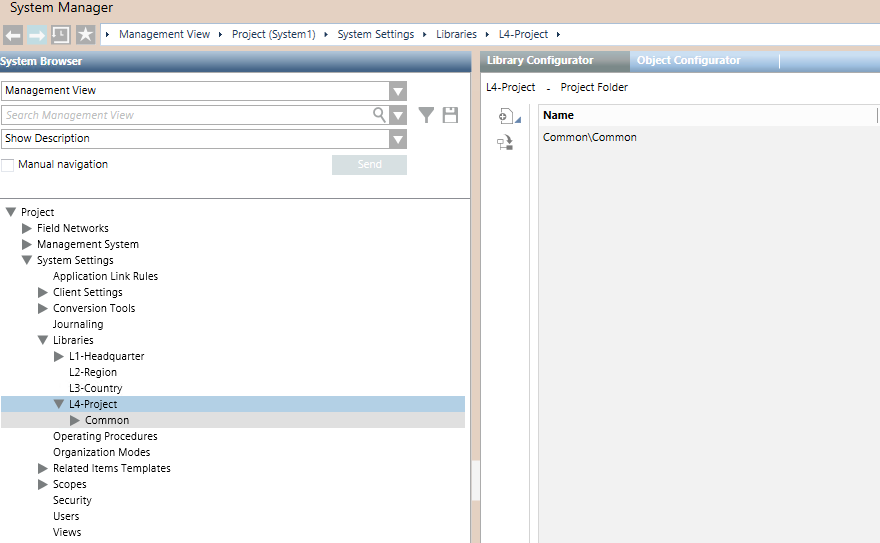Click the Search Management View field
880x543 pixels.
point(187,115)
